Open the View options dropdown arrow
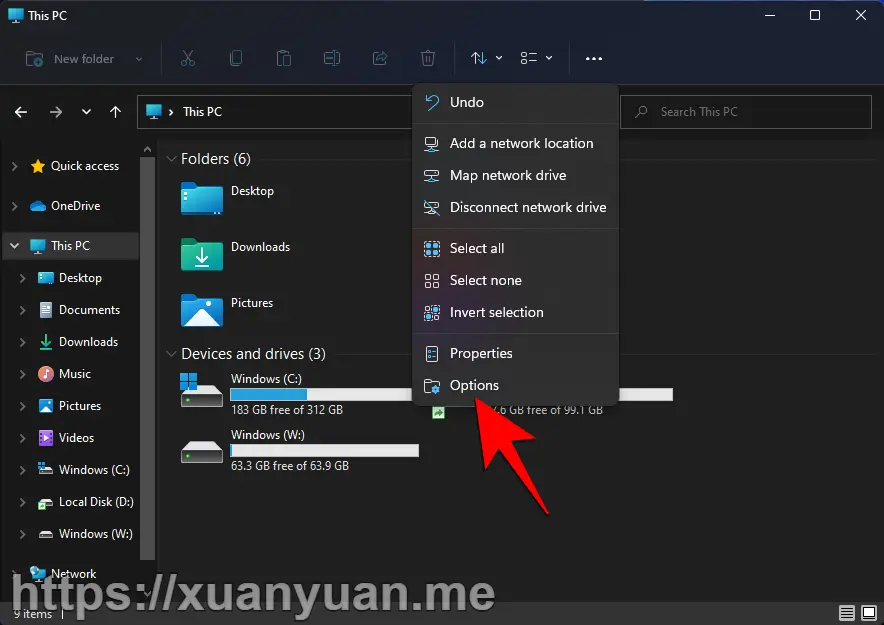884x625 pixels. (548, 58)
